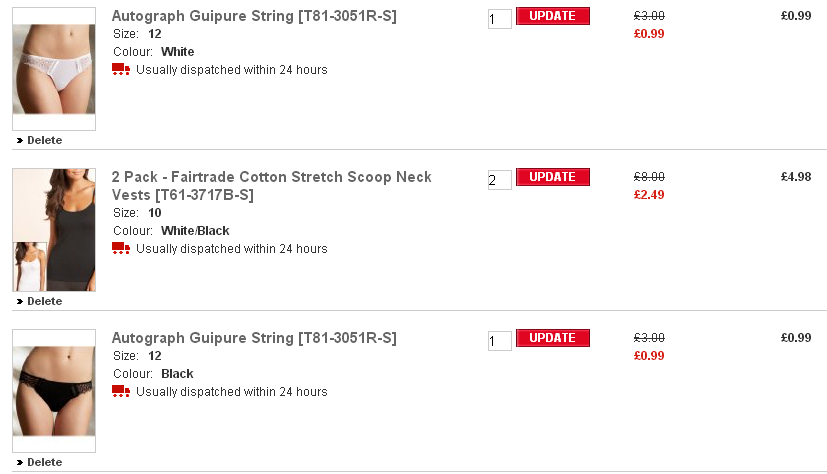Update quantity for Cotton Scoop Neck Vests
Viewport: 827px width, 474px height.
click(552, 177)
